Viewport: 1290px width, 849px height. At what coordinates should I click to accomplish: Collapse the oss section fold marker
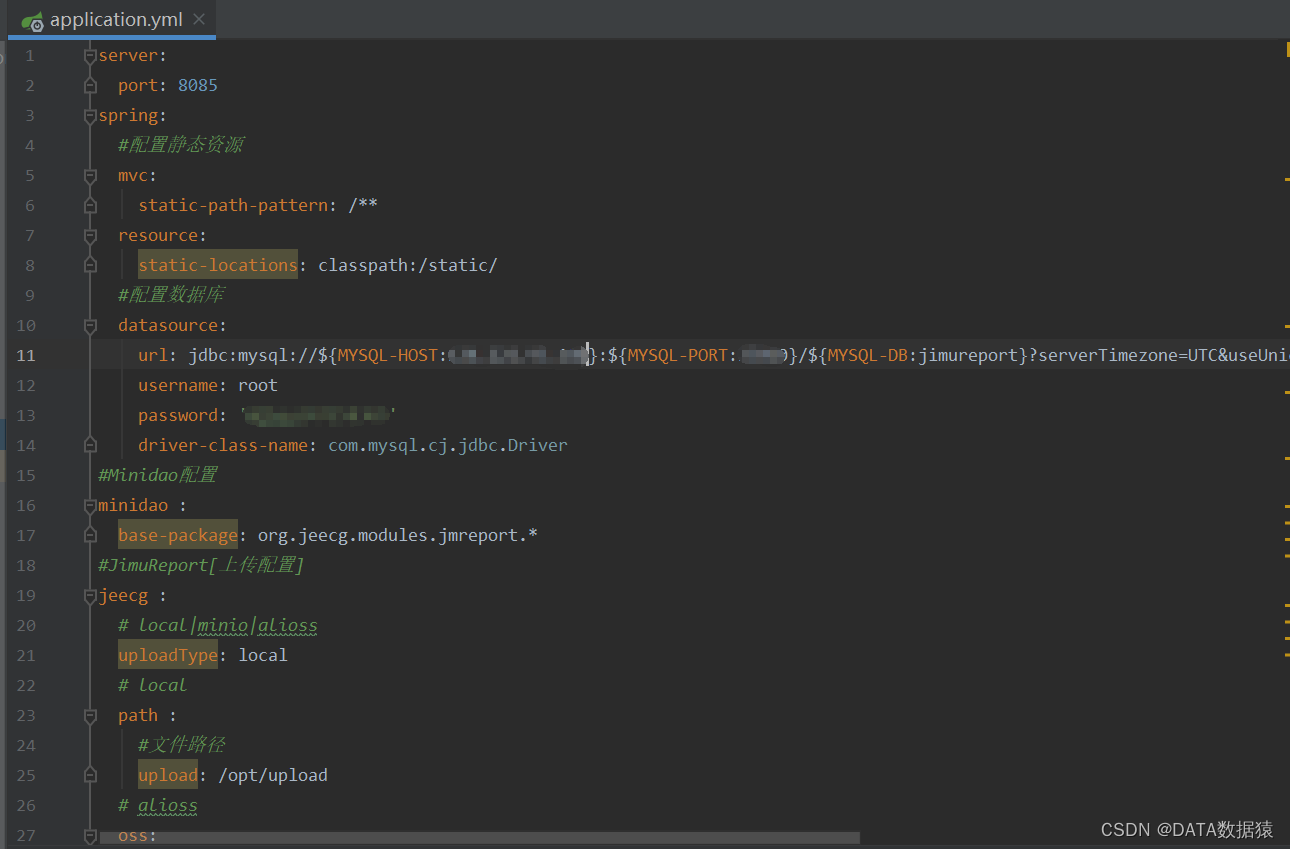pos(90,835)
